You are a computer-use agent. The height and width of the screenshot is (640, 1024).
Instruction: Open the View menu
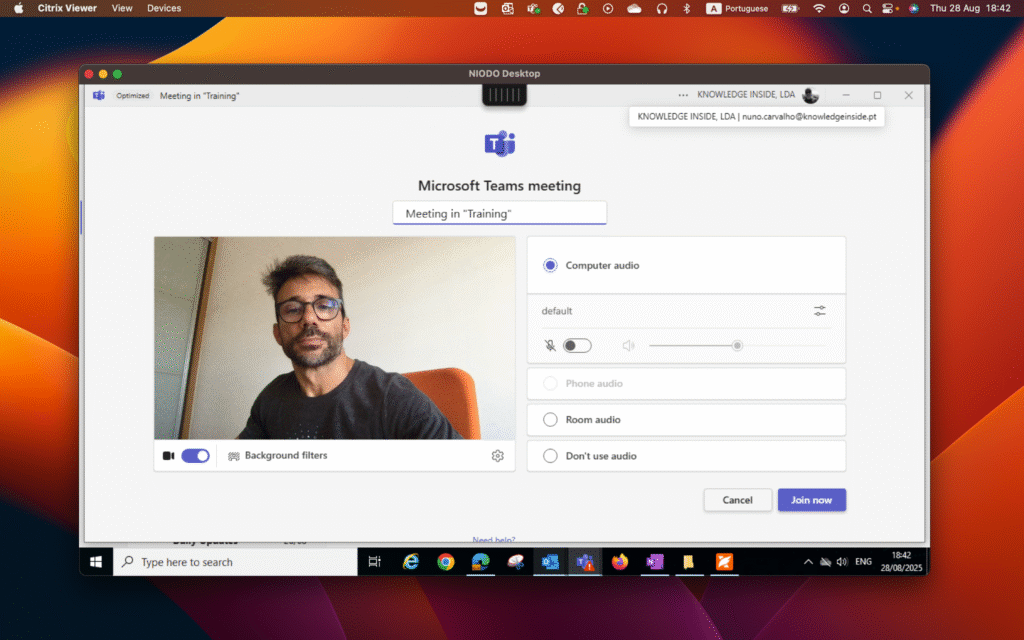point(121,8)
